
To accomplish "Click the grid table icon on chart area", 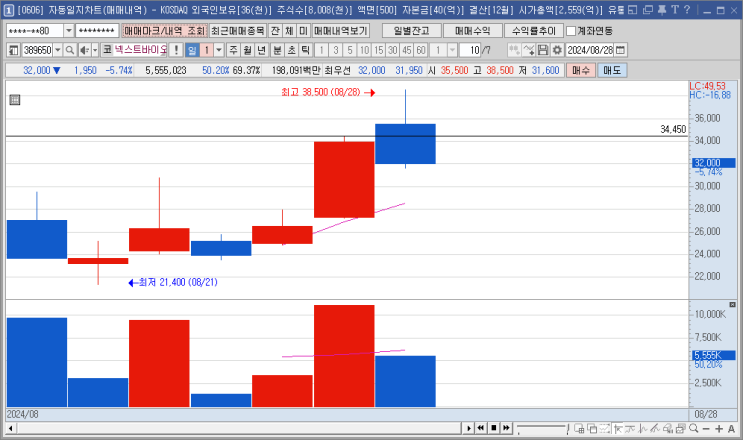I will 15,99.
